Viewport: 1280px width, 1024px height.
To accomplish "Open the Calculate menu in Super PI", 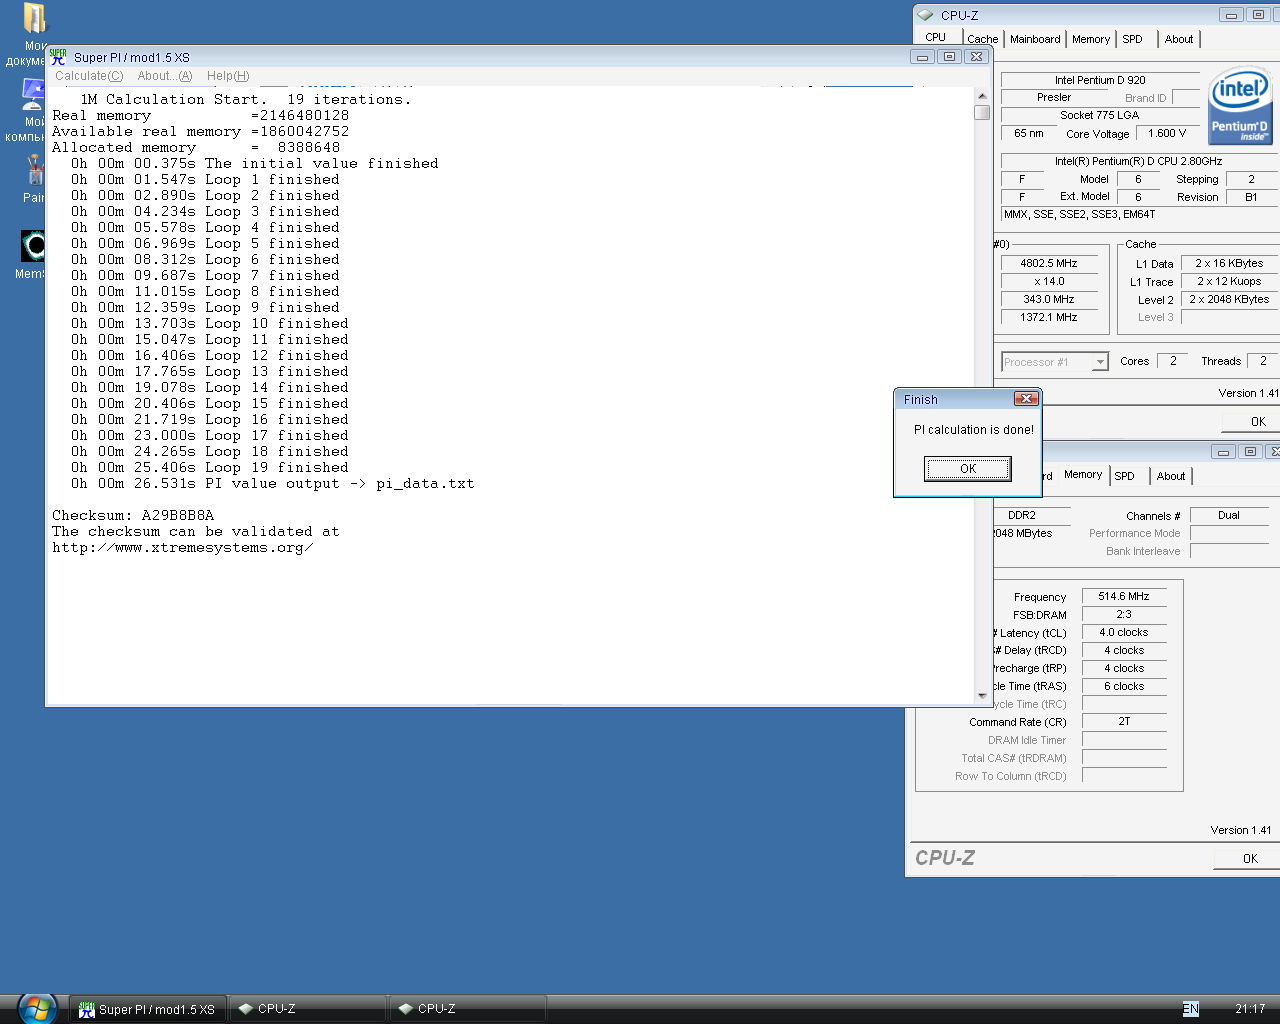I will (x=89, y=76).
